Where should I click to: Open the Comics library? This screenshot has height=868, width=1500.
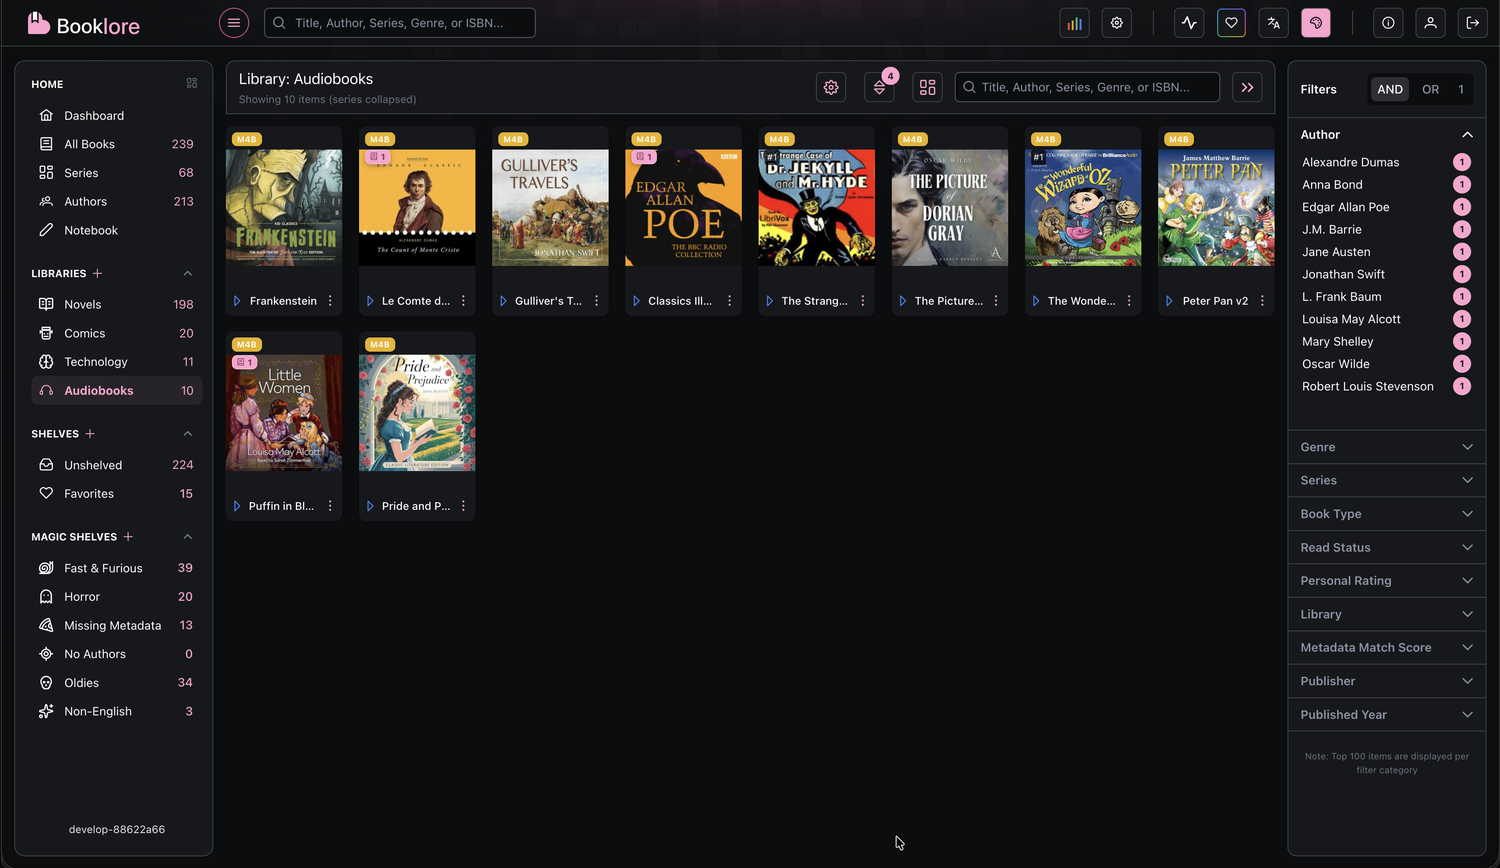tap(116, 333)
